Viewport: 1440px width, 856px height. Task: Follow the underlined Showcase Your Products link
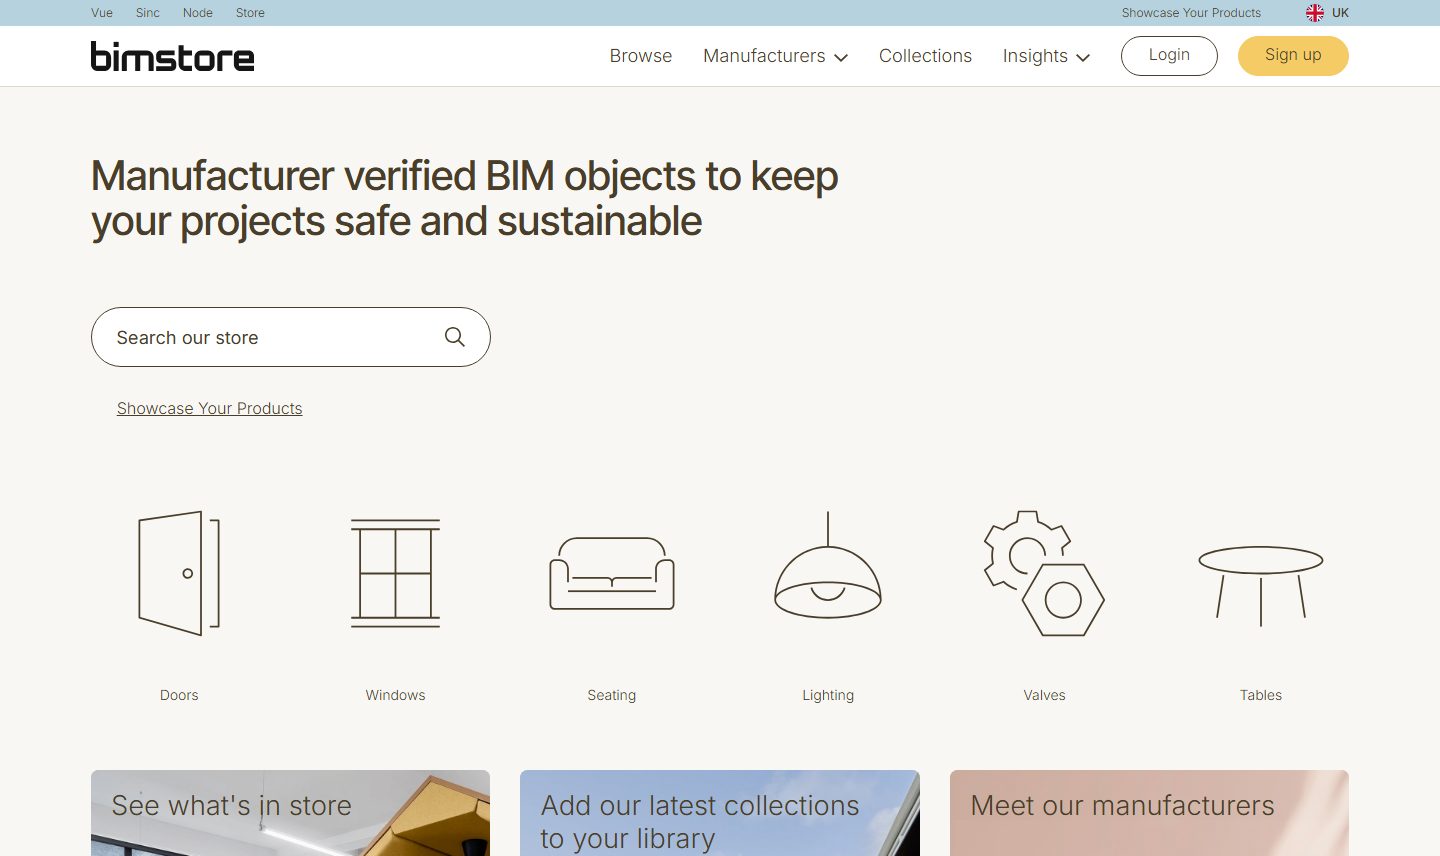tap(209, 408)
